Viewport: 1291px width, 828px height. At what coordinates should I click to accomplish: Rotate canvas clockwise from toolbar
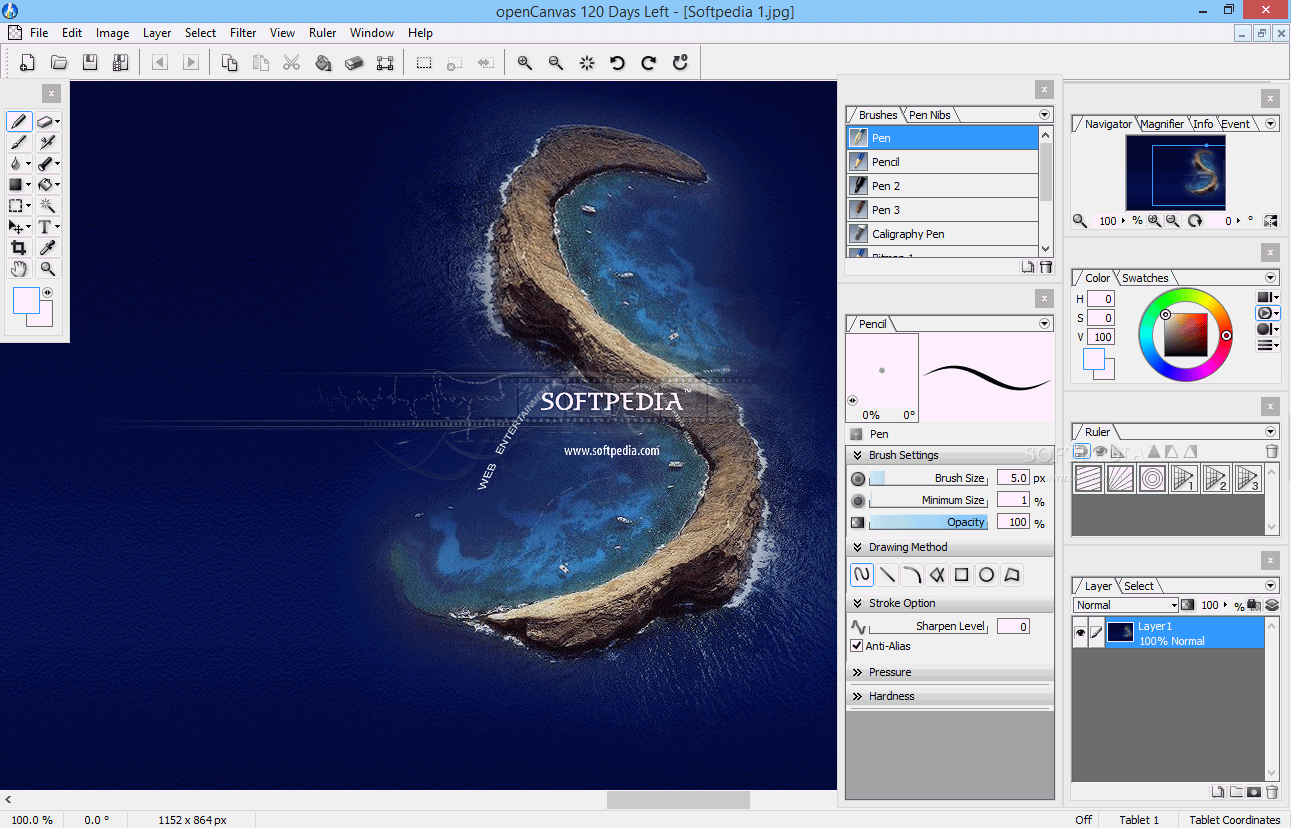click(x=649, y=63)
